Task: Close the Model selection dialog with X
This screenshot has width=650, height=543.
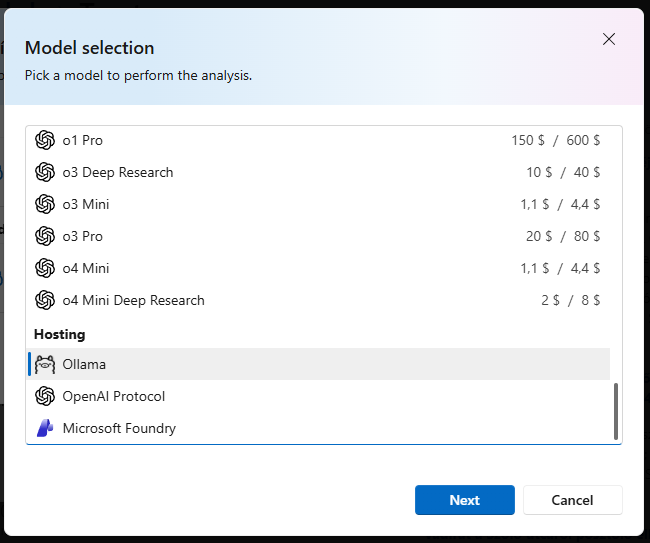Action: (609, 39)
